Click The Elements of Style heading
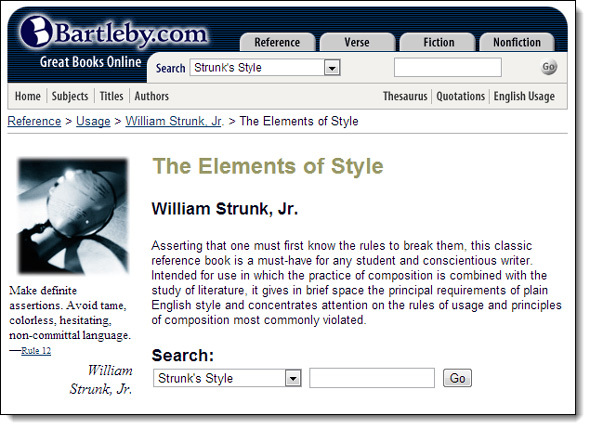 click(x=268, y=166)
